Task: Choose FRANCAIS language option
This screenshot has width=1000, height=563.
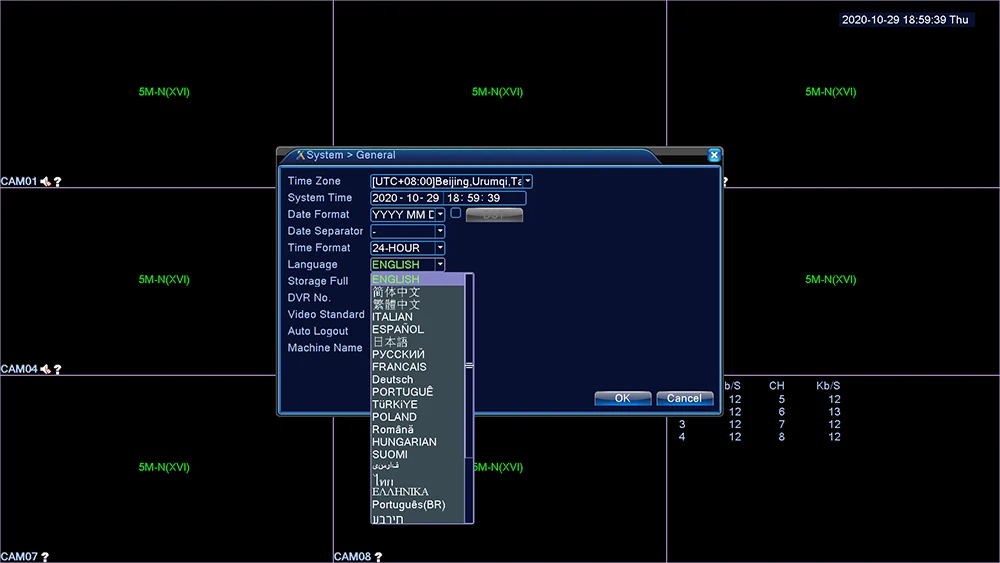Action: [418, 367]
